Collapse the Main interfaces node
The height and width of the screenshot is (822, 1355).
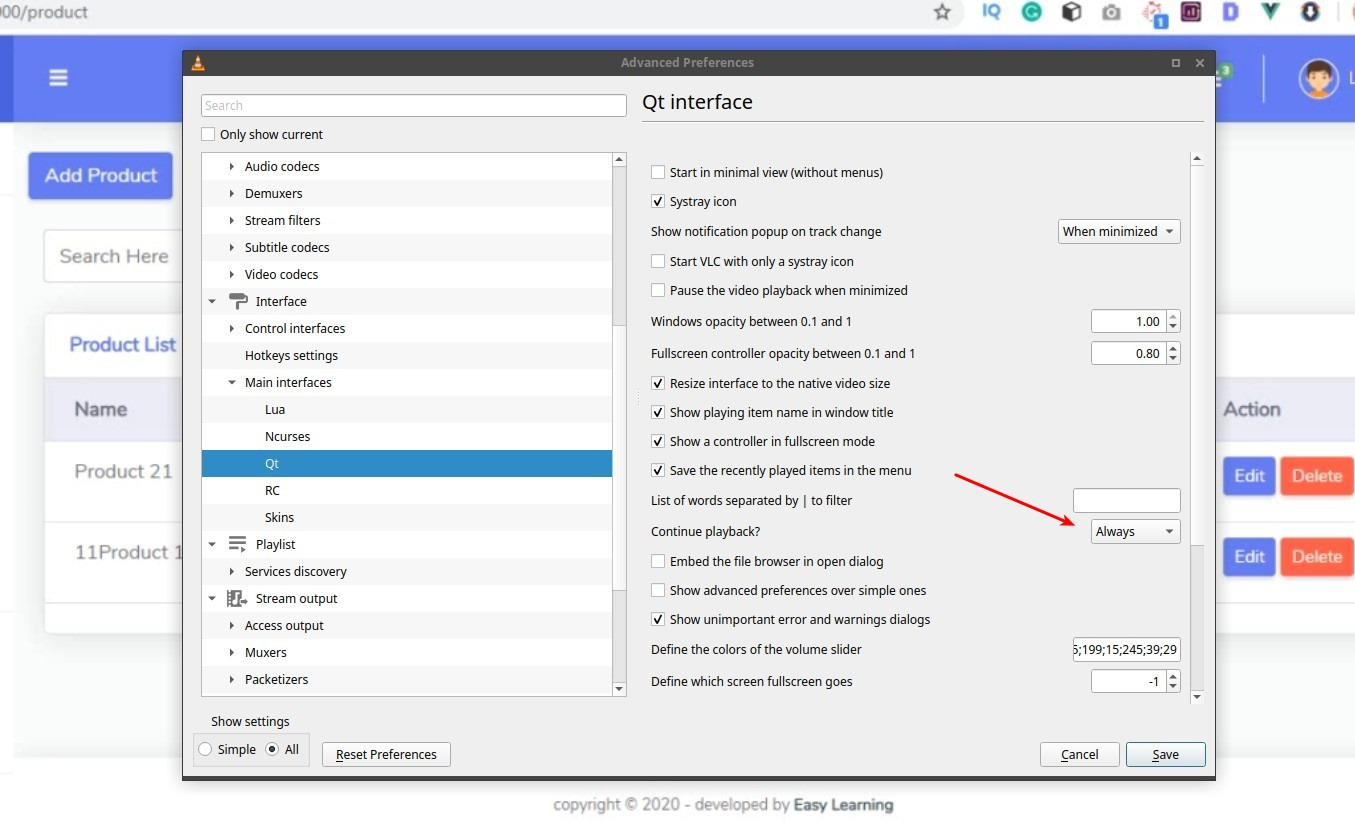point(232,382)
